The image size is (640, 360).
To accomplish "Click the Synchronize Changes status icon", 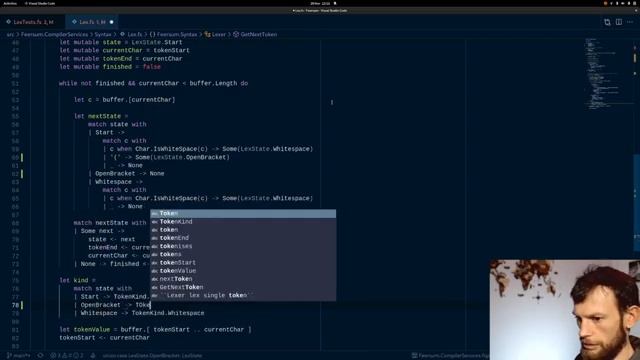I will 40,356.
